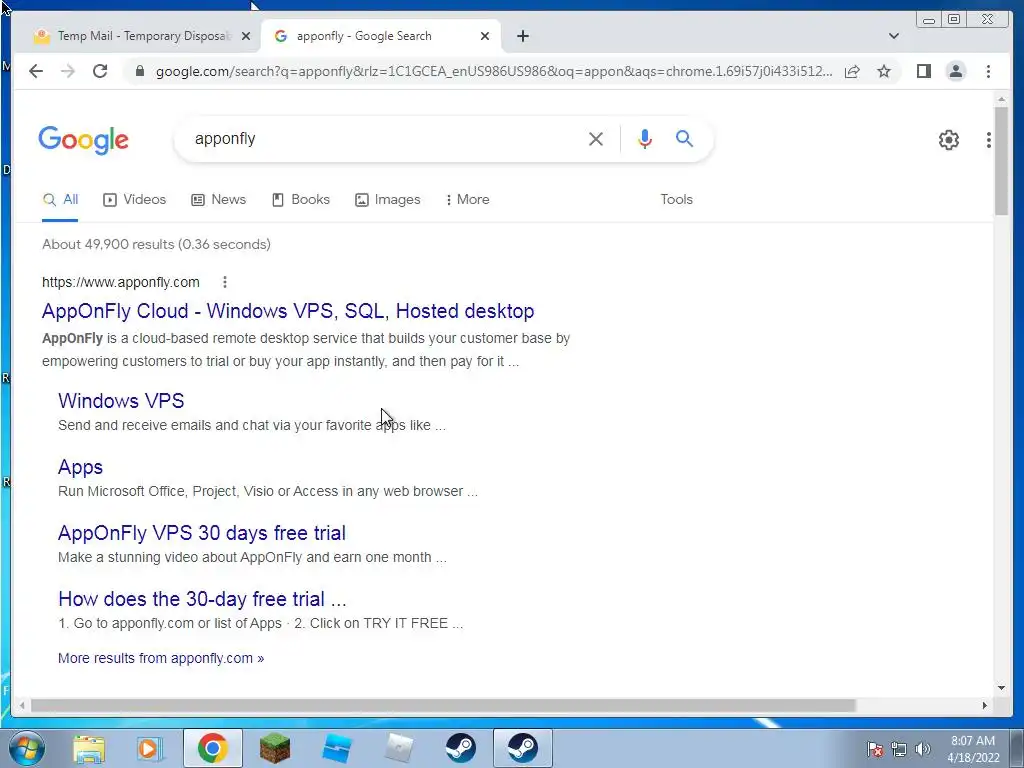Image resolution: width=1024 pixels, height=768 pixels.
Task: Click the https://www.apponfly.com URL text
Action: 121,282
